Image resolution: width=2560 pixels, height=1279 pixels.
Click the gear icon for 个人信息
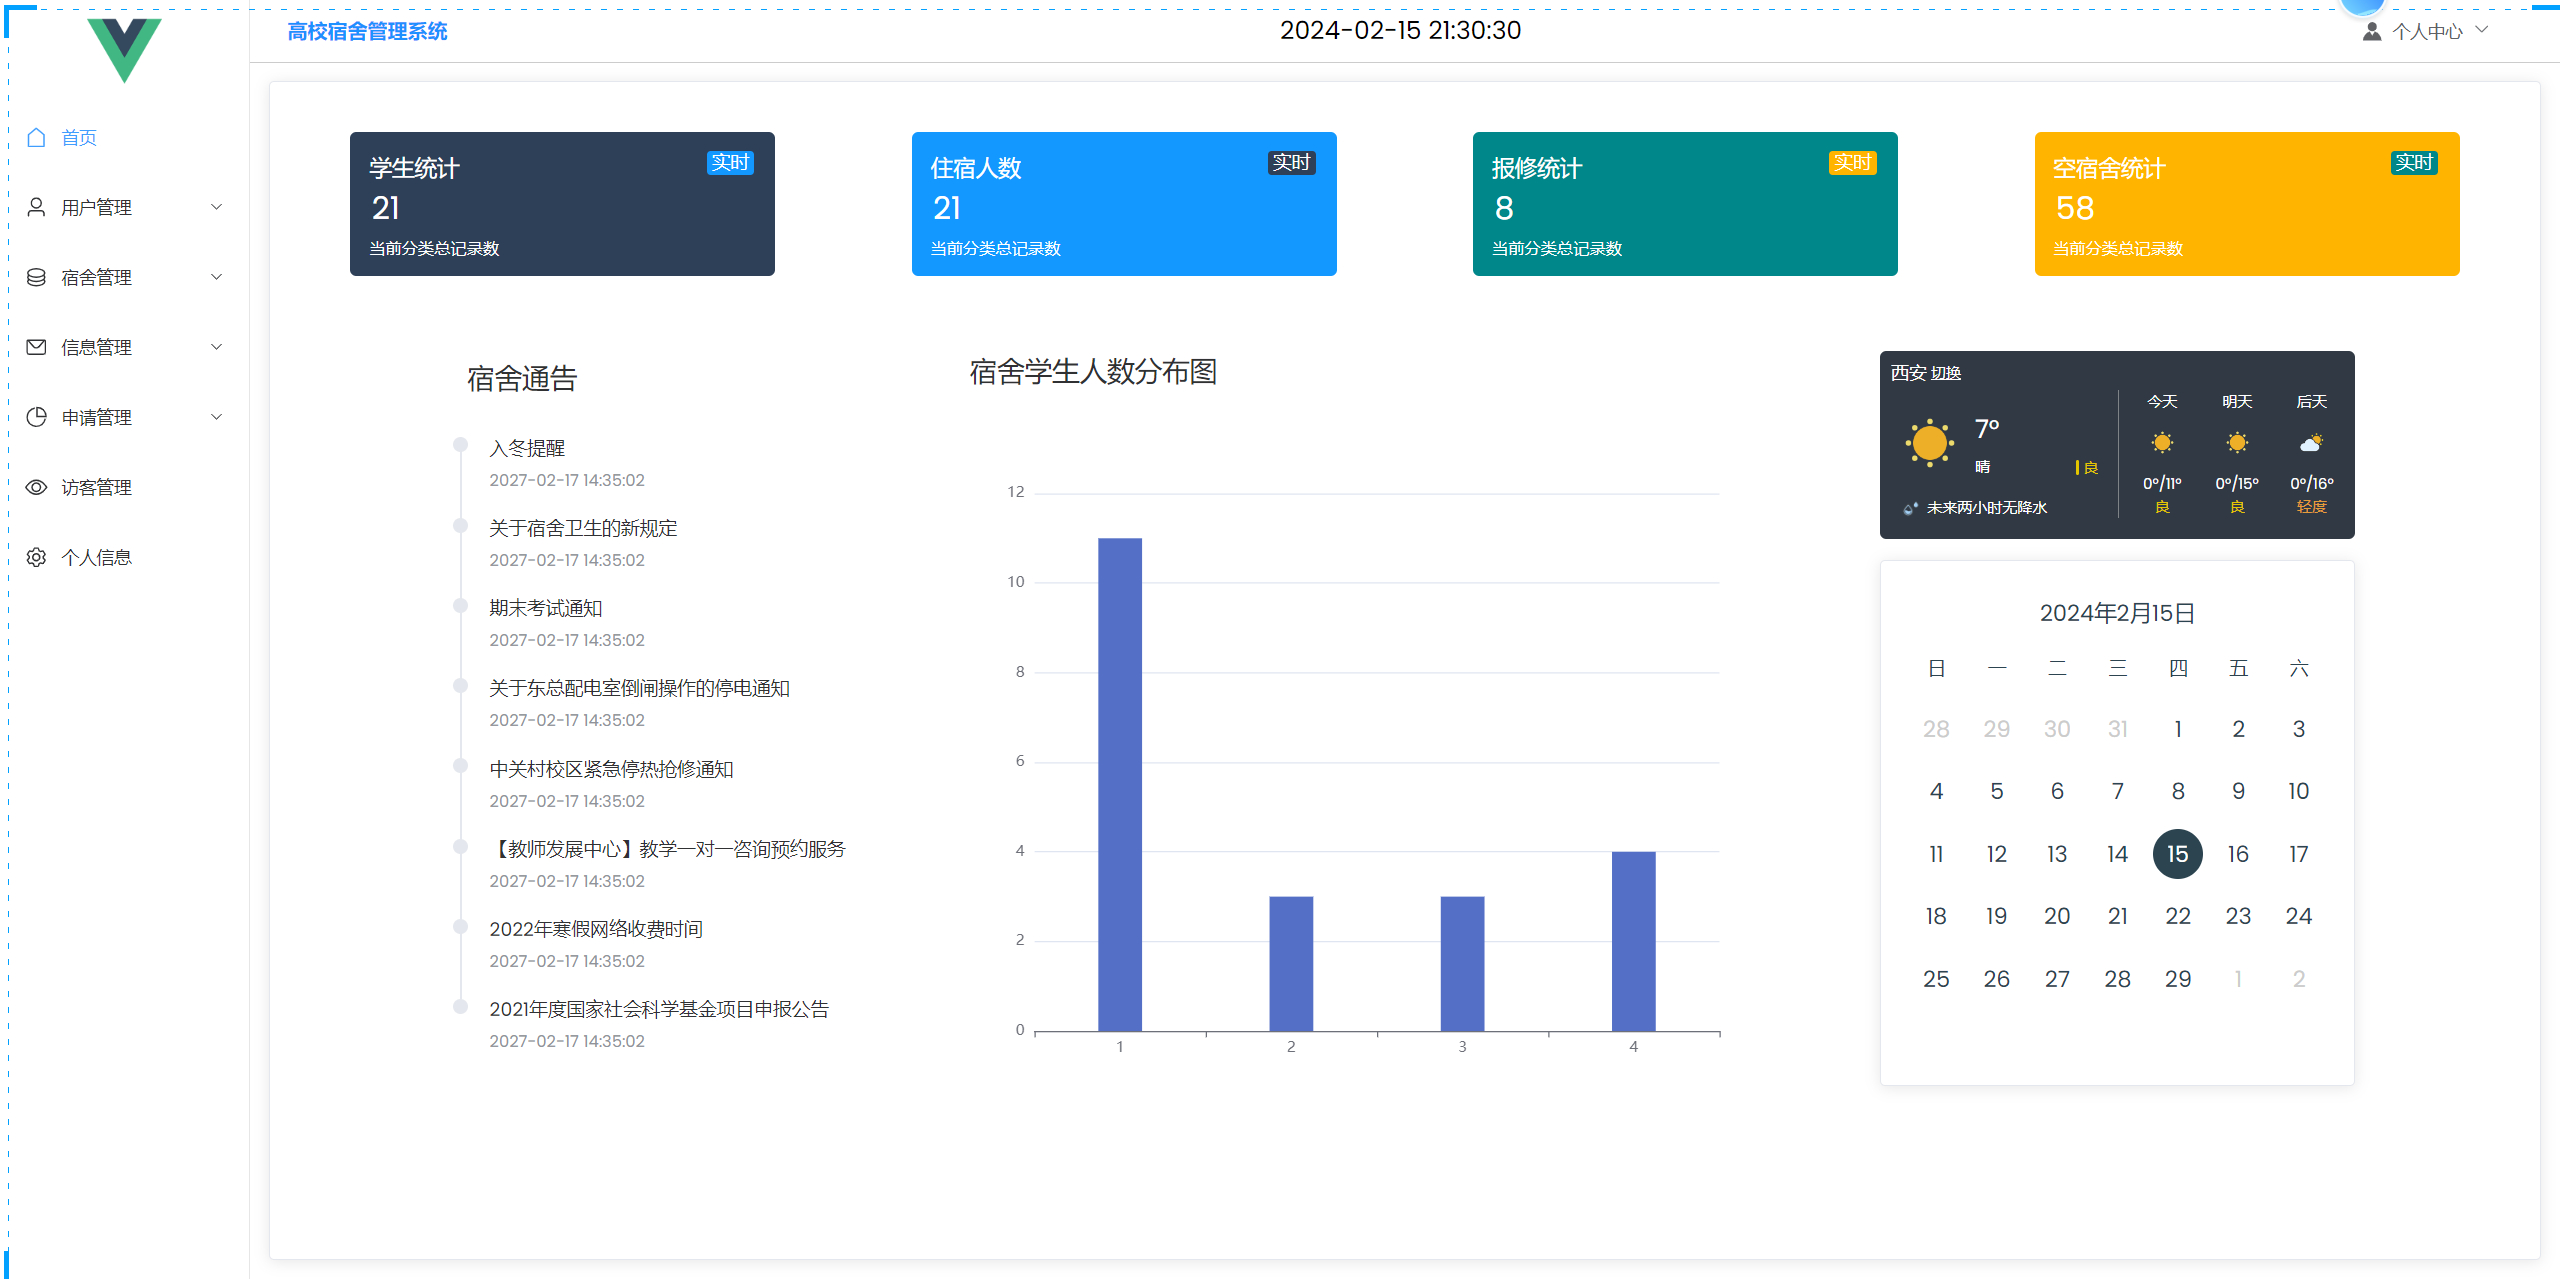(x=37, y=557)
